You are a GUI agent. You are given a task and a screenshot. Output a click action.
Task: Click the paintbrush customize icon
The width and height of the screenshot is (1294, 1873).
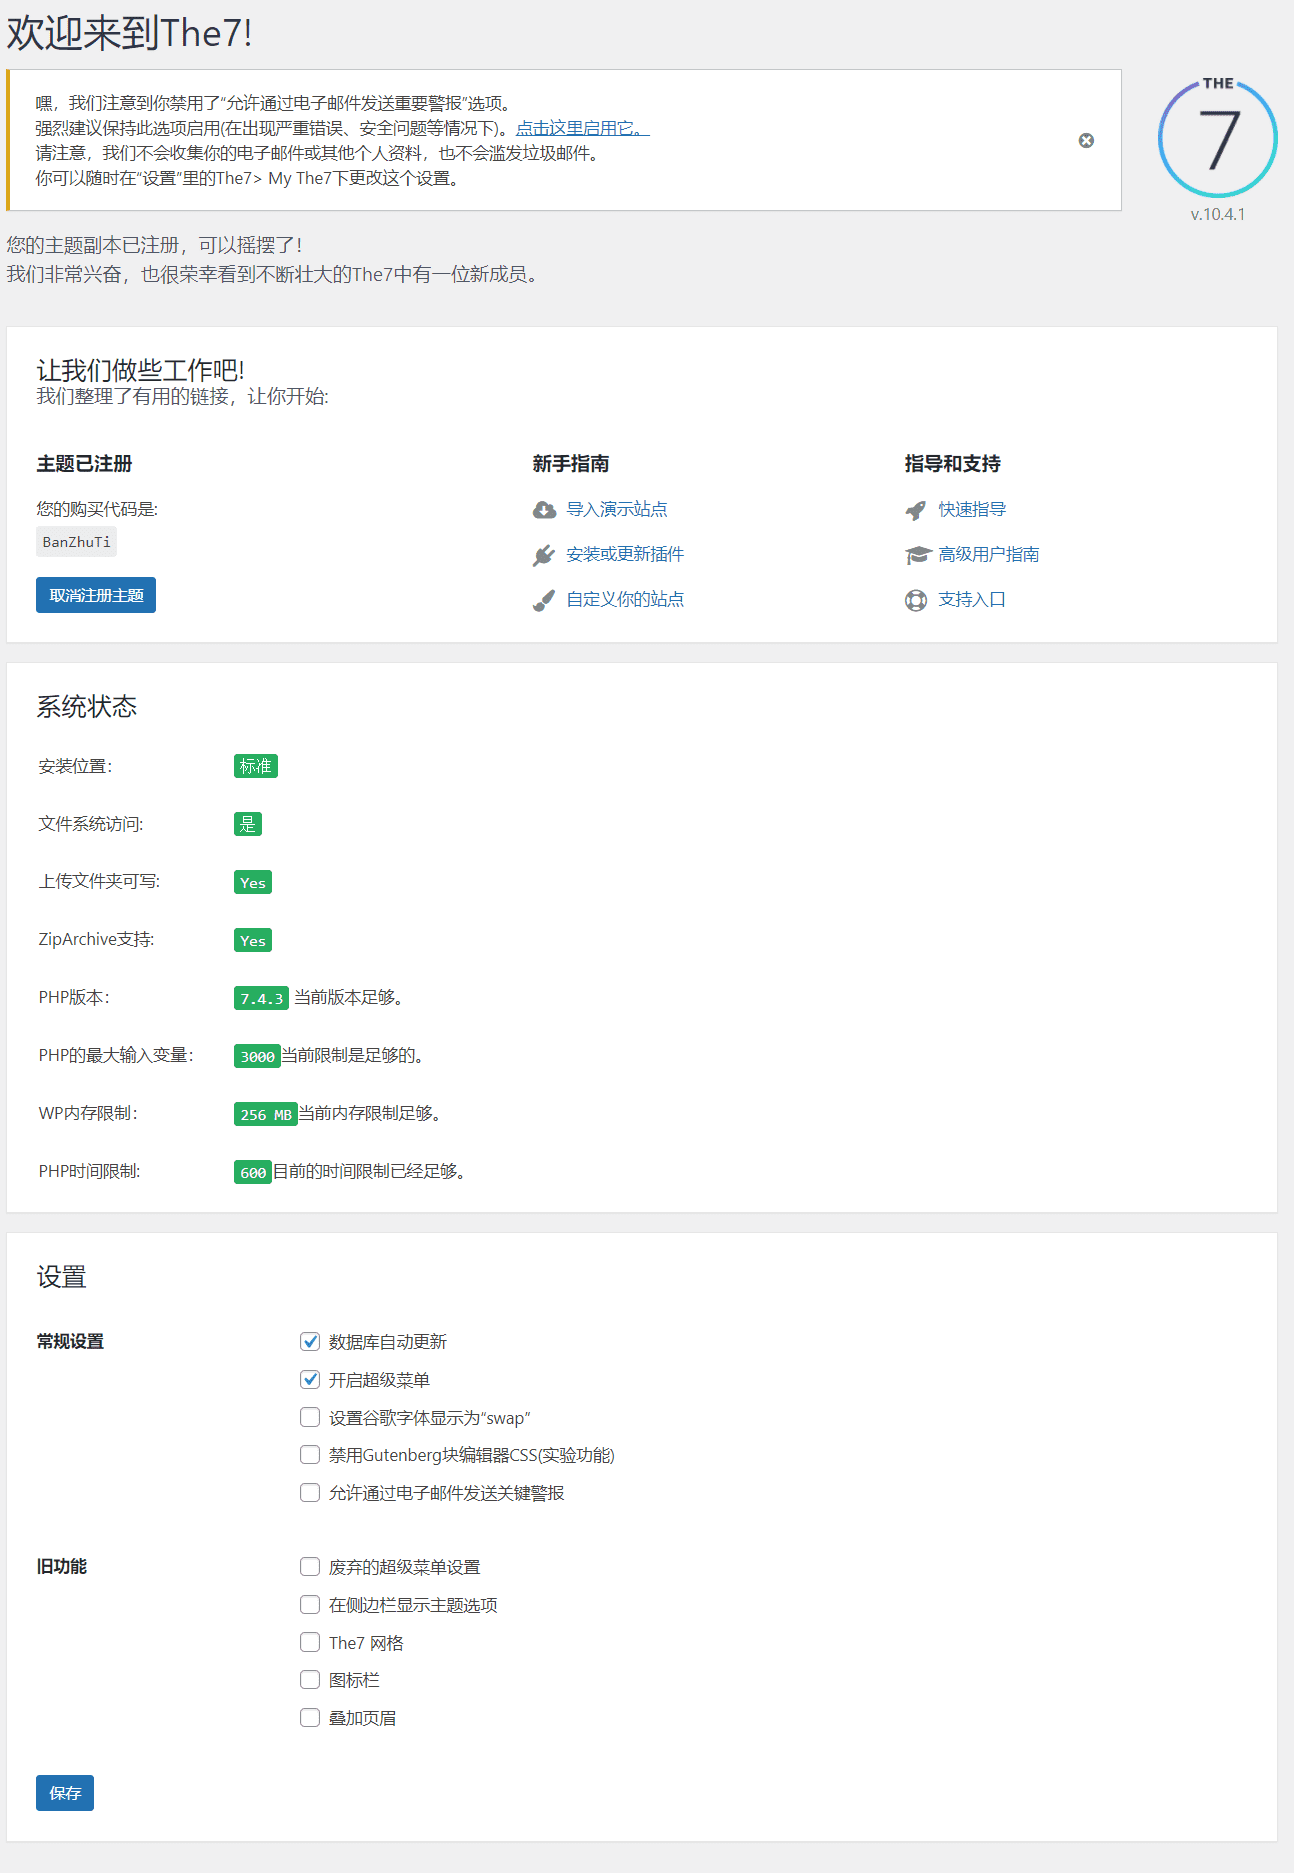coord(544,600)
